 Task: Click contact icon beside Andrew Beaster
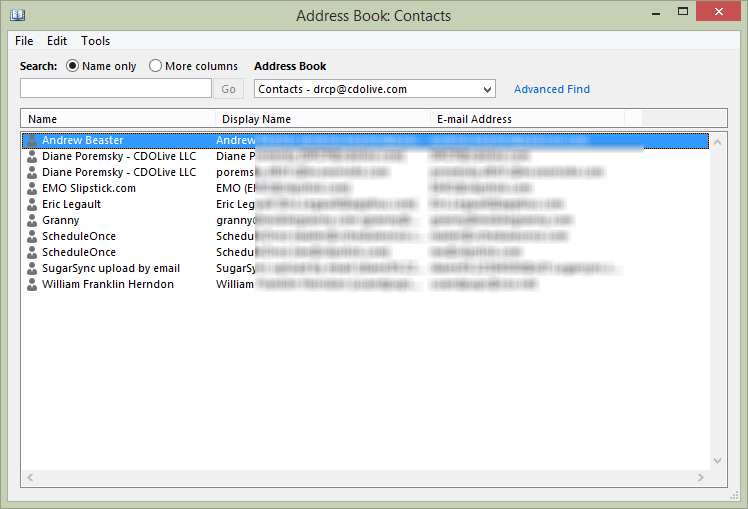pyautogui.click(x=32, y=140)
